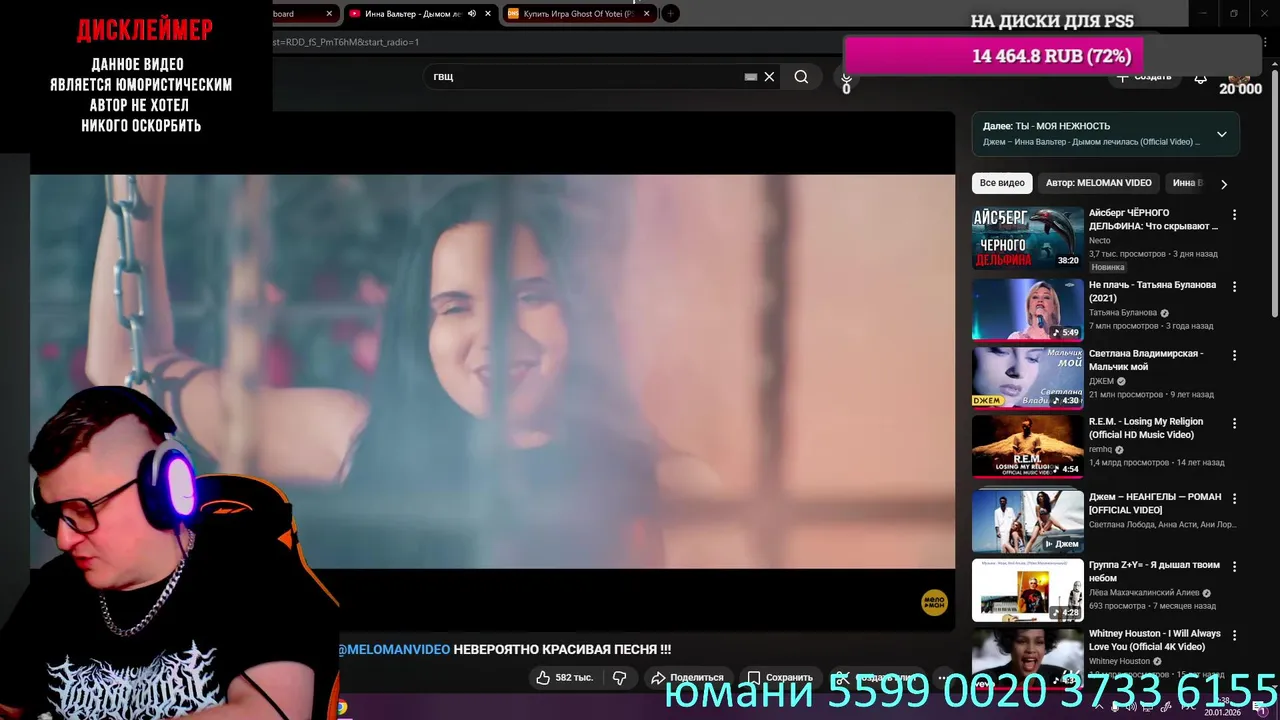Expand the Далее playlist panel chevron
The height and width of the screenshot is (720, 1280).
coord(1221,134)
